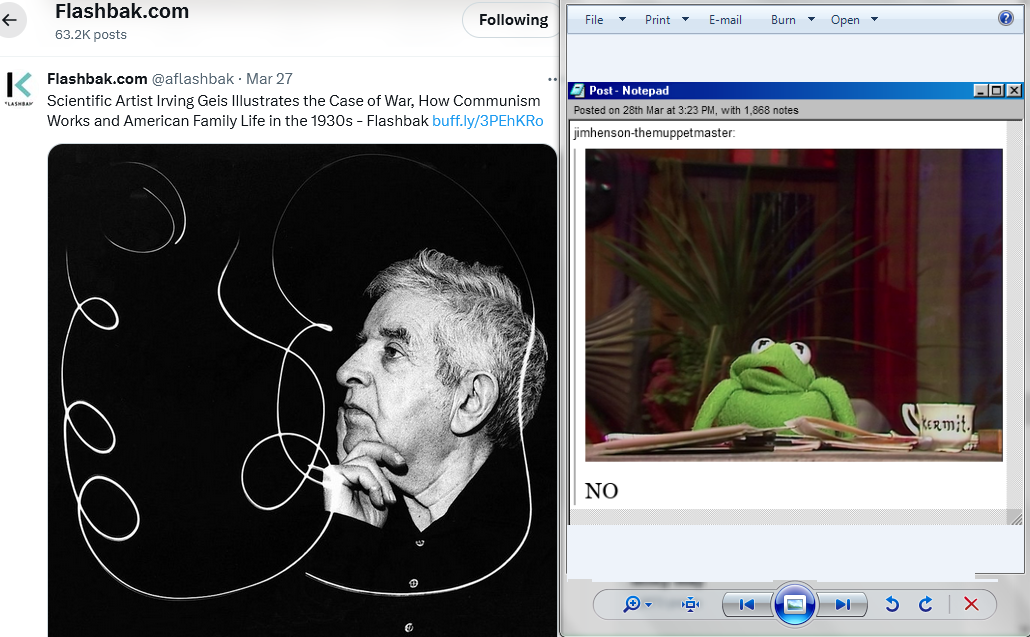Click the Flashbak.com profile header title

tap(122, 11)
